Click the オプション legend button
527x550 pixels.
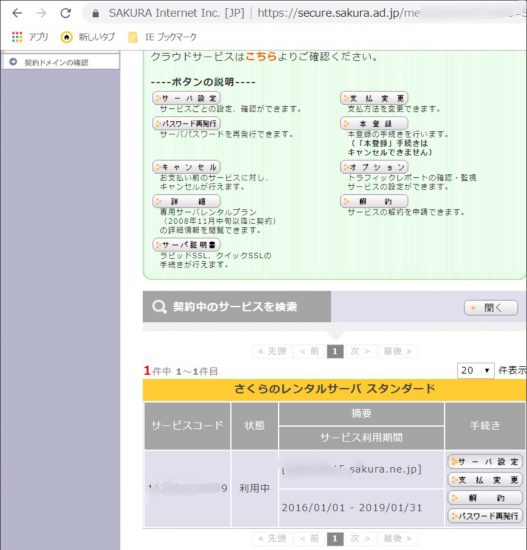374,167
